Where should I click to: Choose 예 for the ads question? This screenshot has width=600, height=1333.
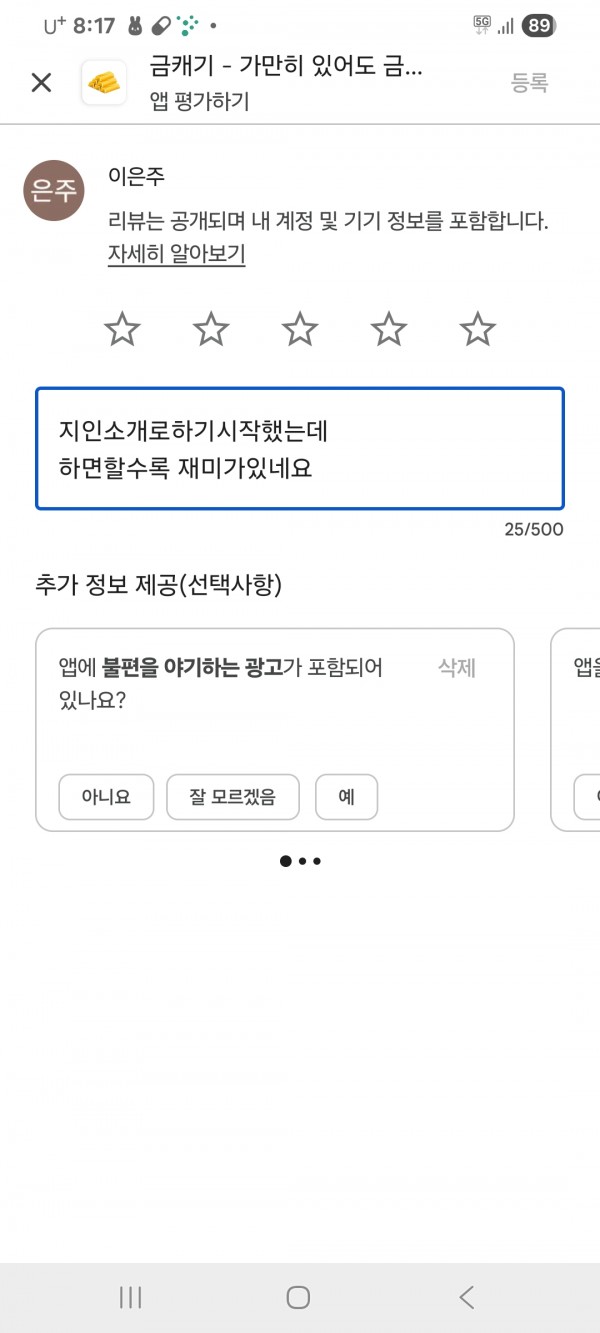coord(347,797)
